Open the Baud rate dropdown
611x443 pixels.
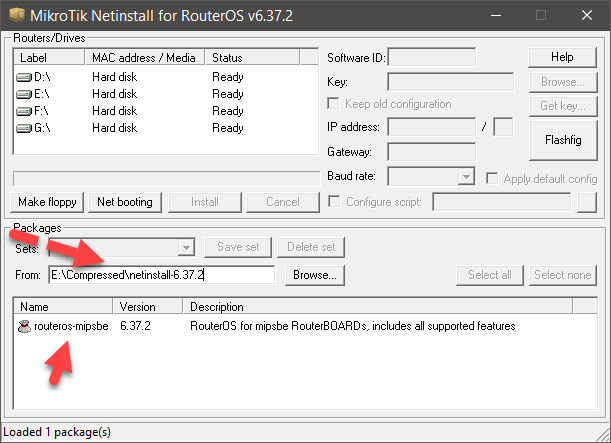pos(466,177)
